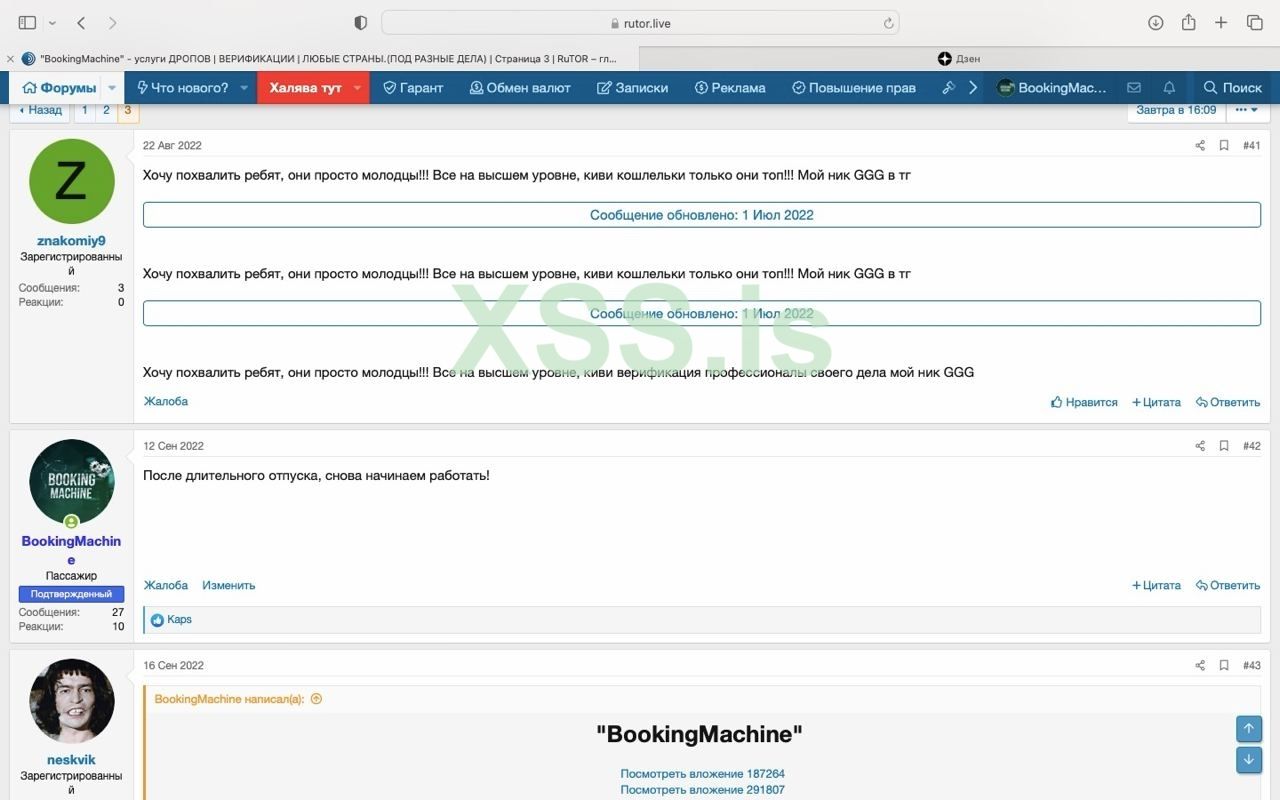Open the permalink of post #41

click(x=1252, y=146)
